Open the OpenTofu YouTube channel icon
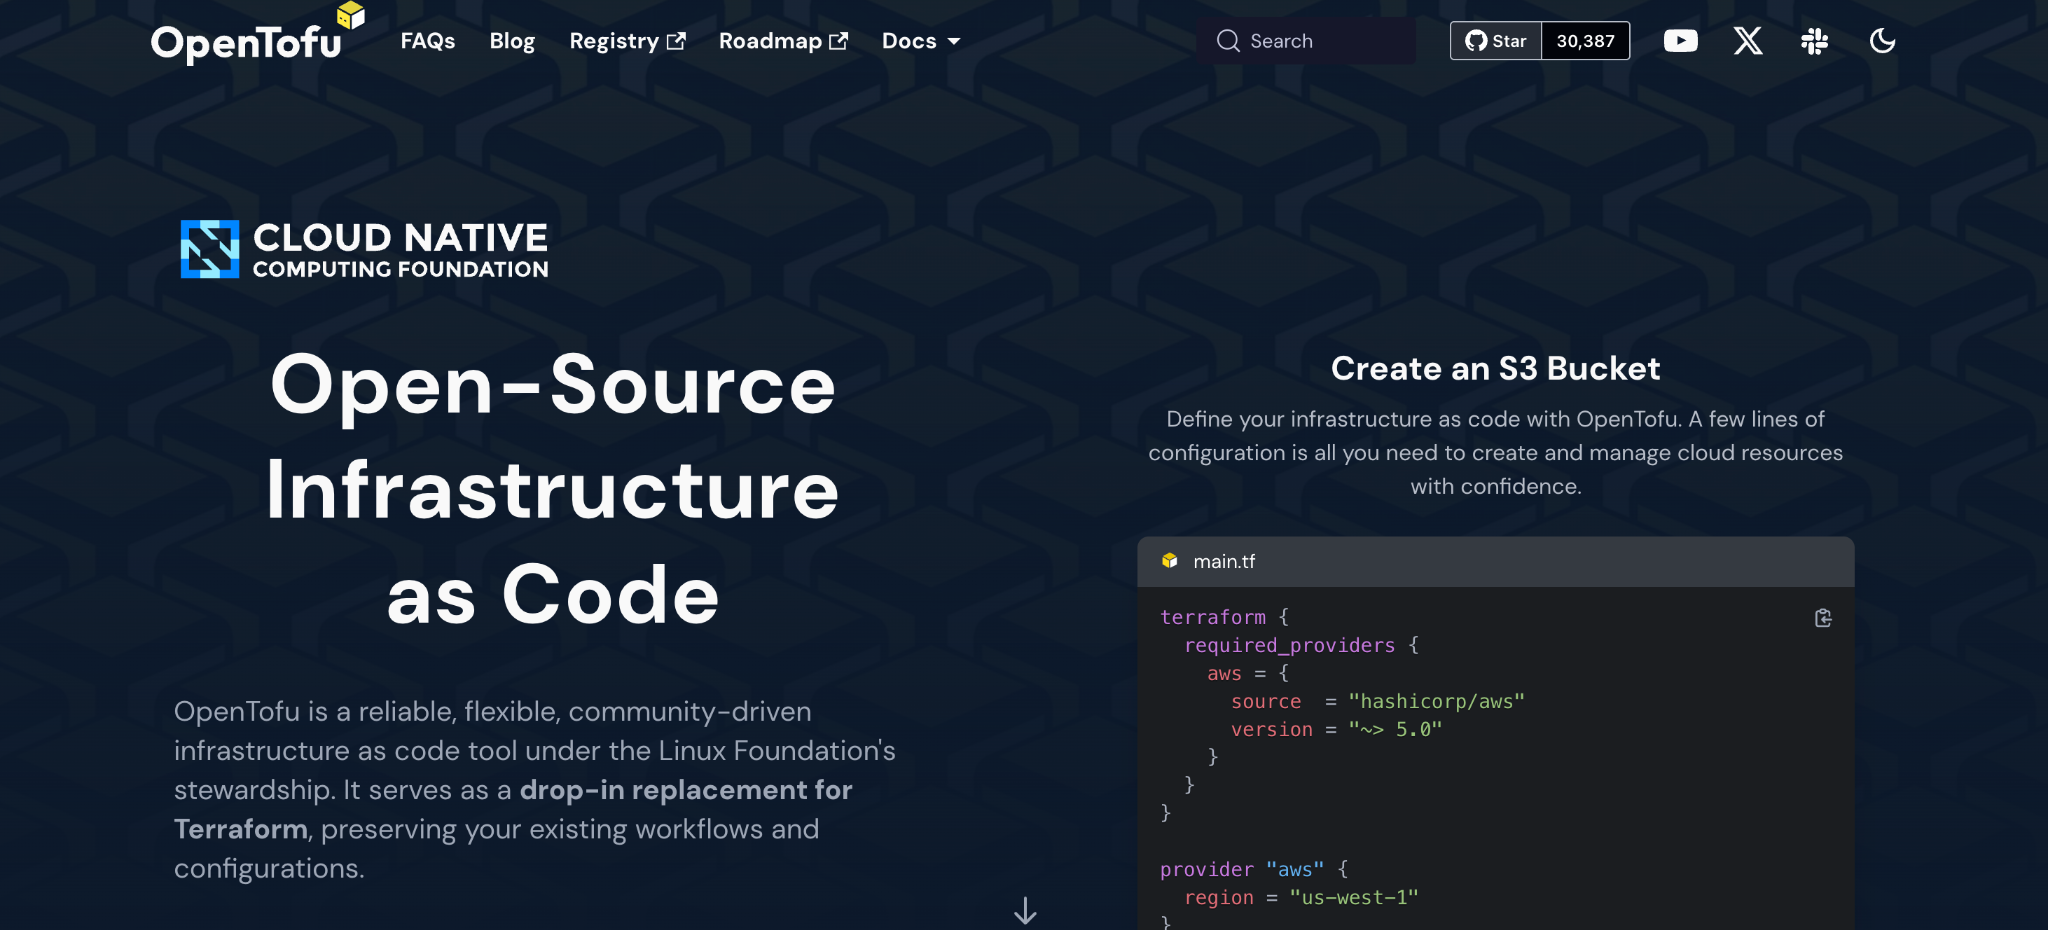This screenshot has height=930, width=2048. (1680, 41)
